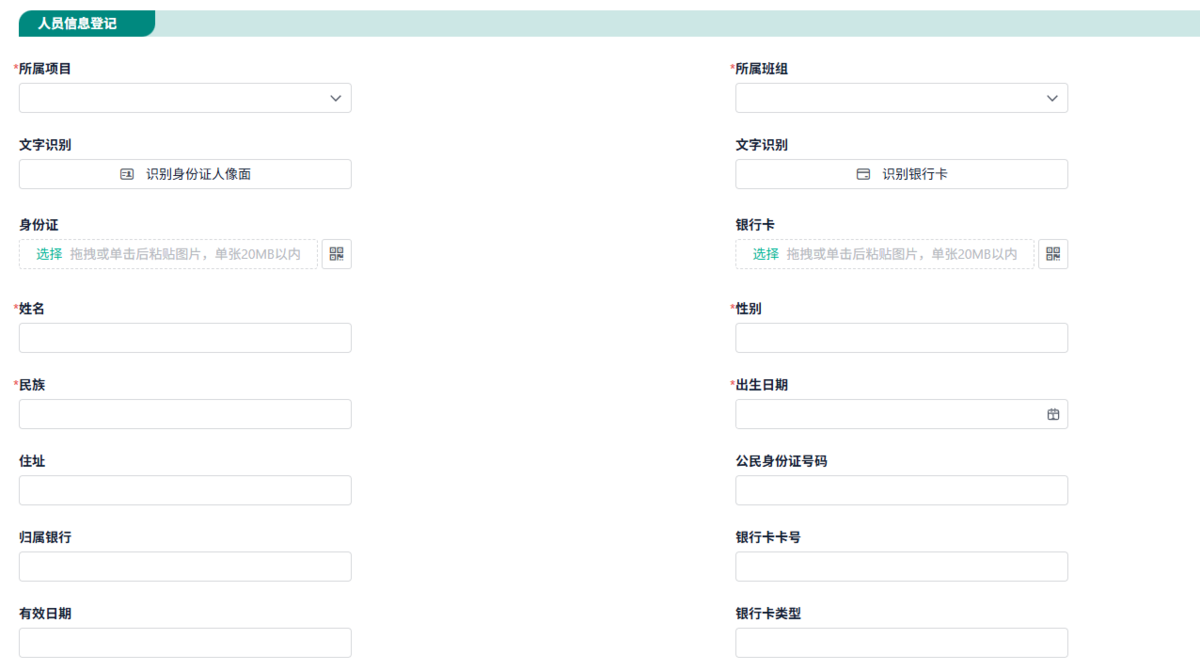Click 选择 link in 银行卡 upload area
This screenshot has height=671, width=1200.
pos(766,254)
